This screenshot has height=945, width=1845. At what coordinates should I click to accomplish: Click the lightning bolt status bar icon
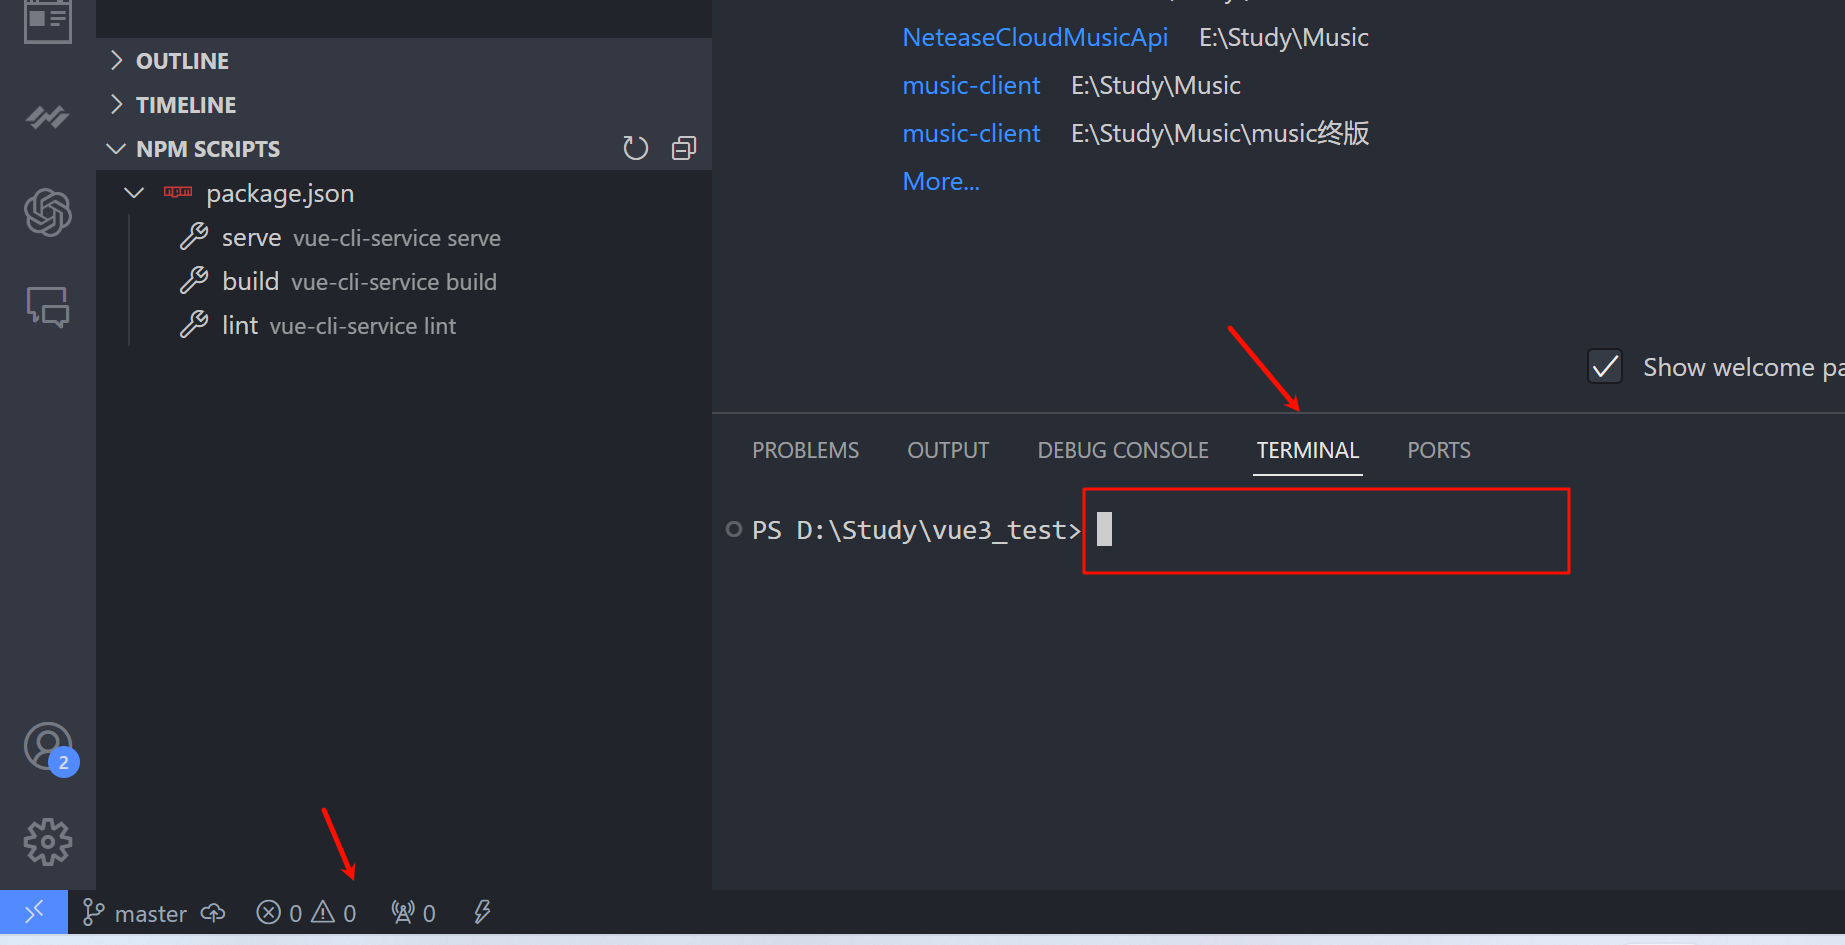point(482,912)
